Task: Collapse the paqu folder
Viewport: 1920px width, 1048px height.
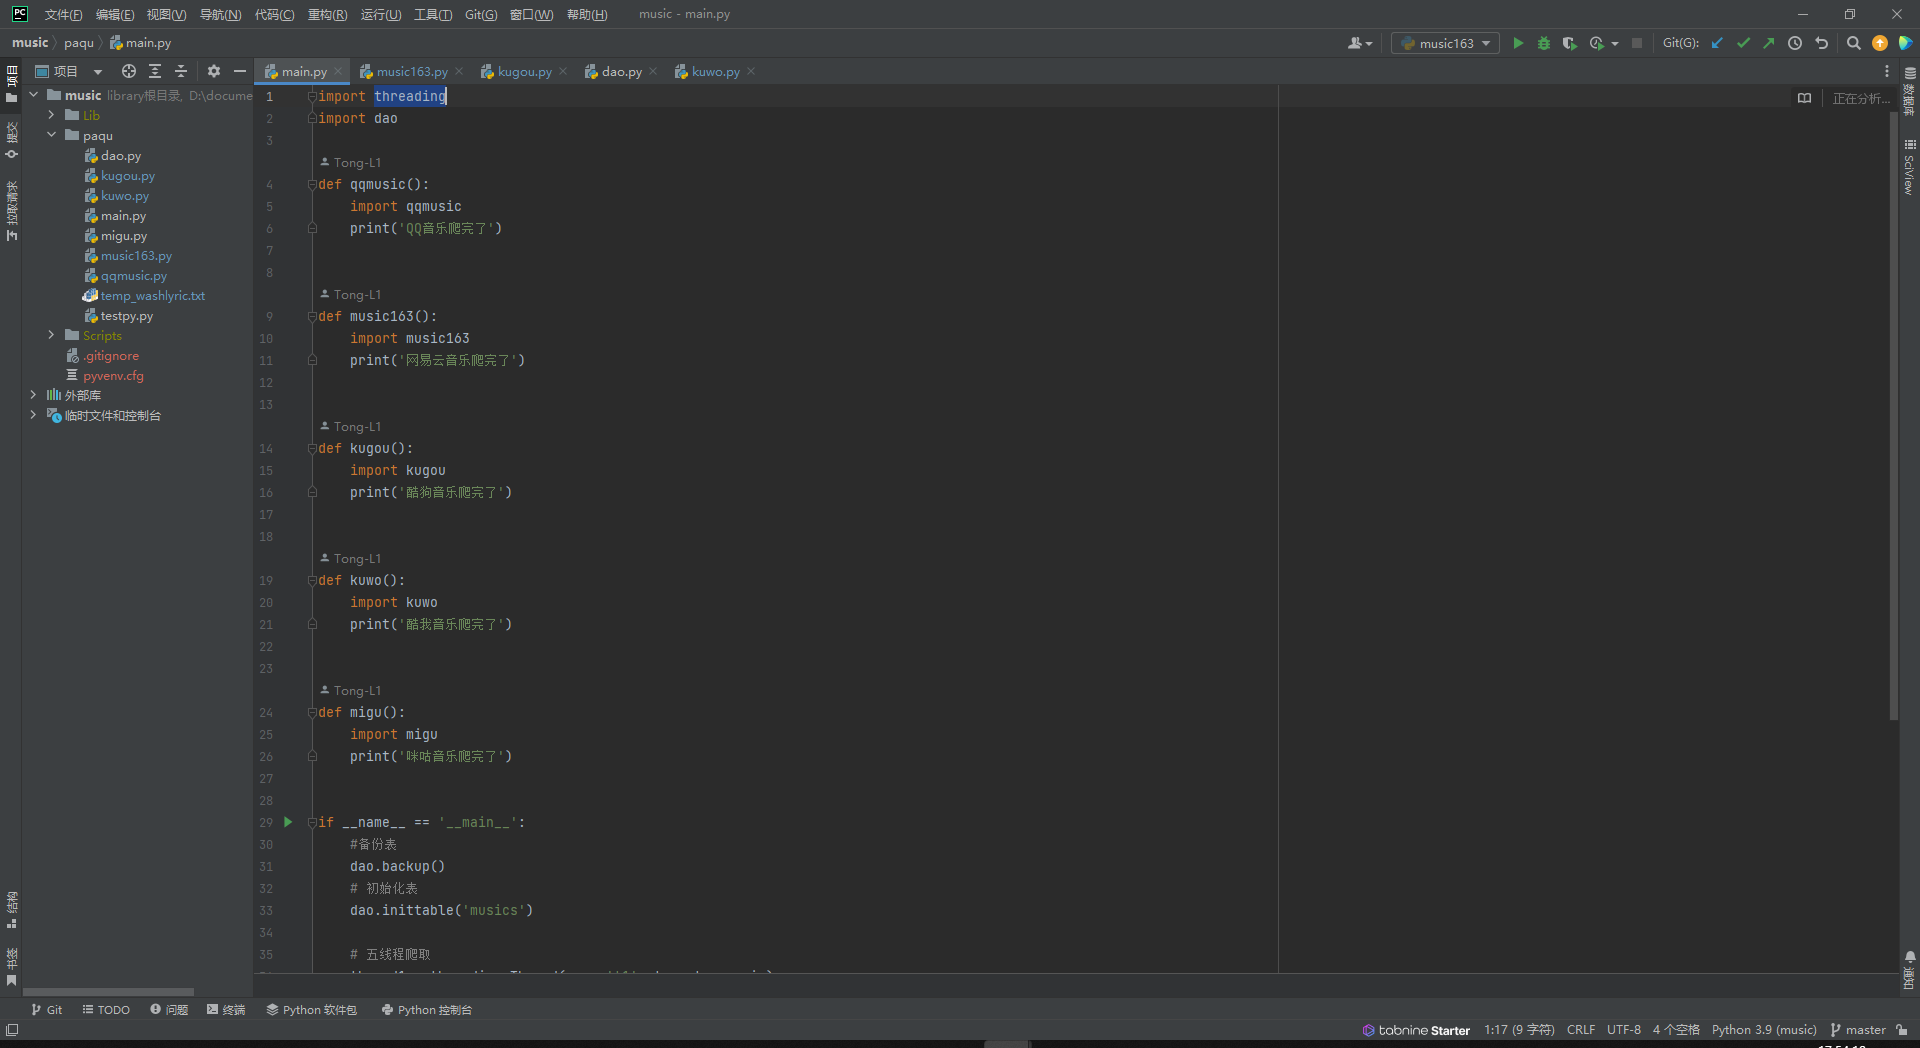Action: coord(52,135)
